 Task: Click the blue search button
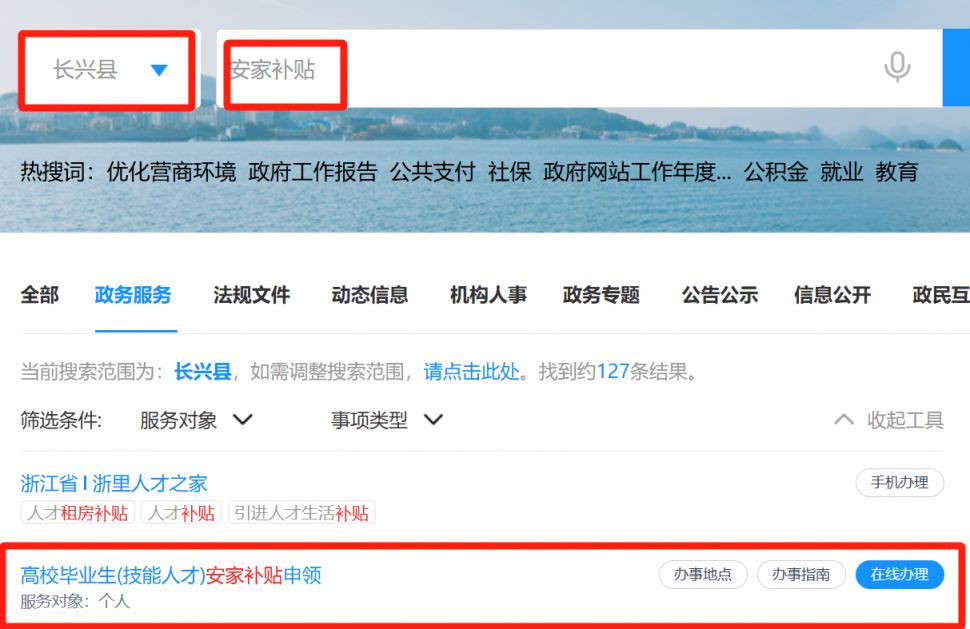(956, 68)
